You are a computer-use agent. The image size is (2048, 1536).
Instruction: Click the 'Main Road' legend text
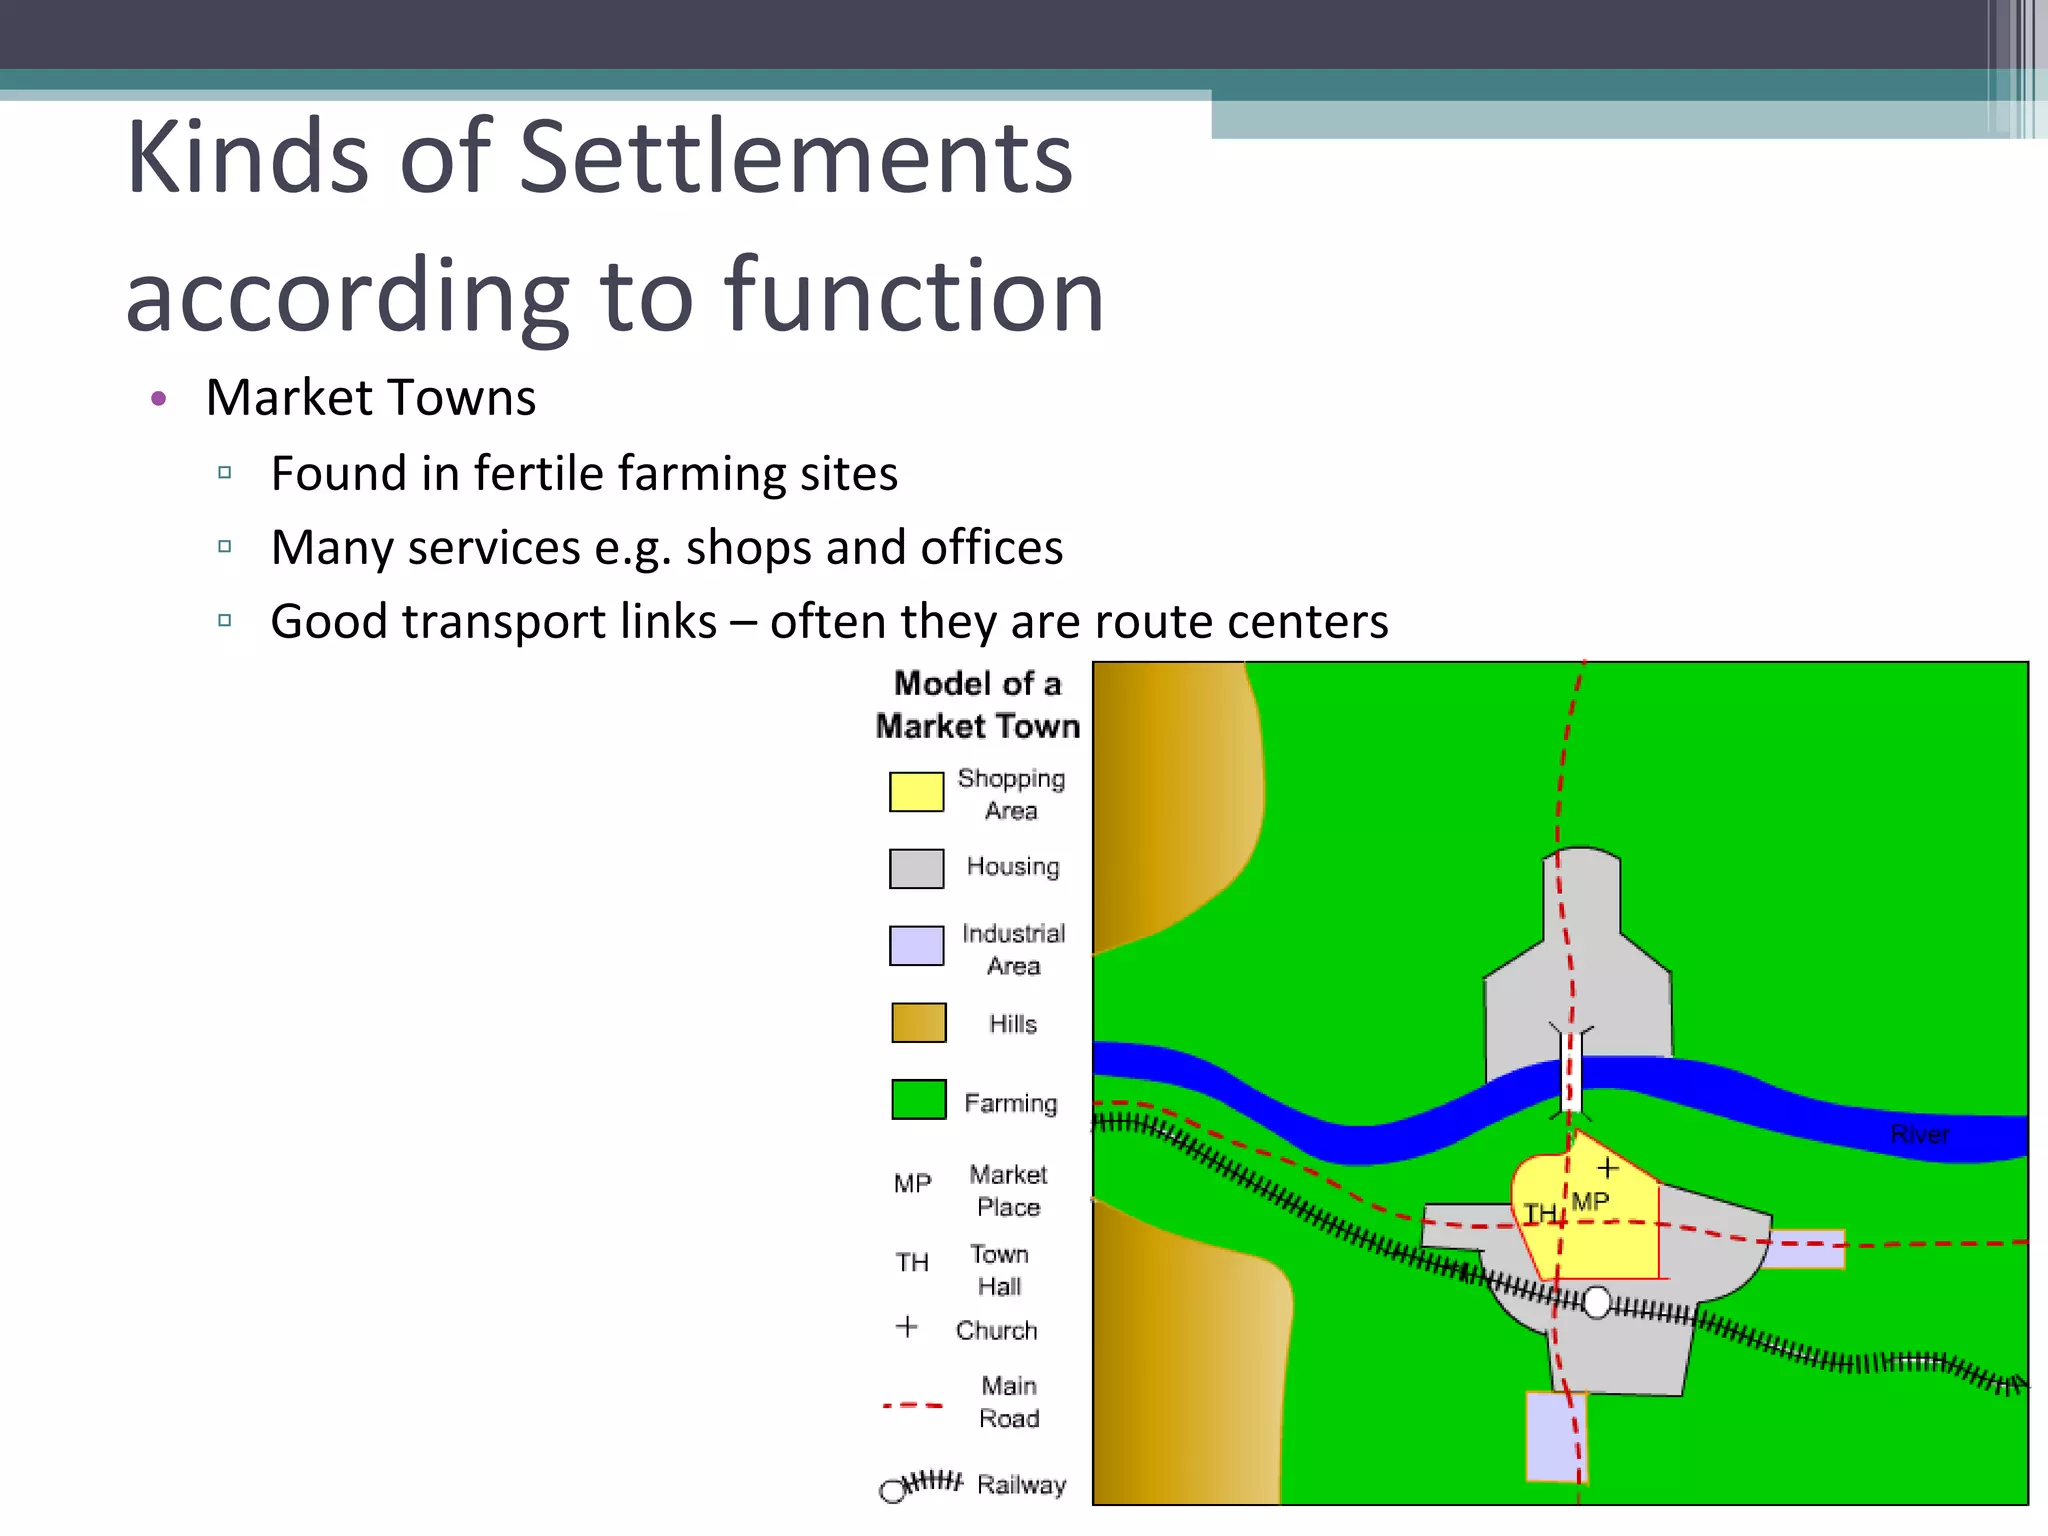point(1009,1402)
